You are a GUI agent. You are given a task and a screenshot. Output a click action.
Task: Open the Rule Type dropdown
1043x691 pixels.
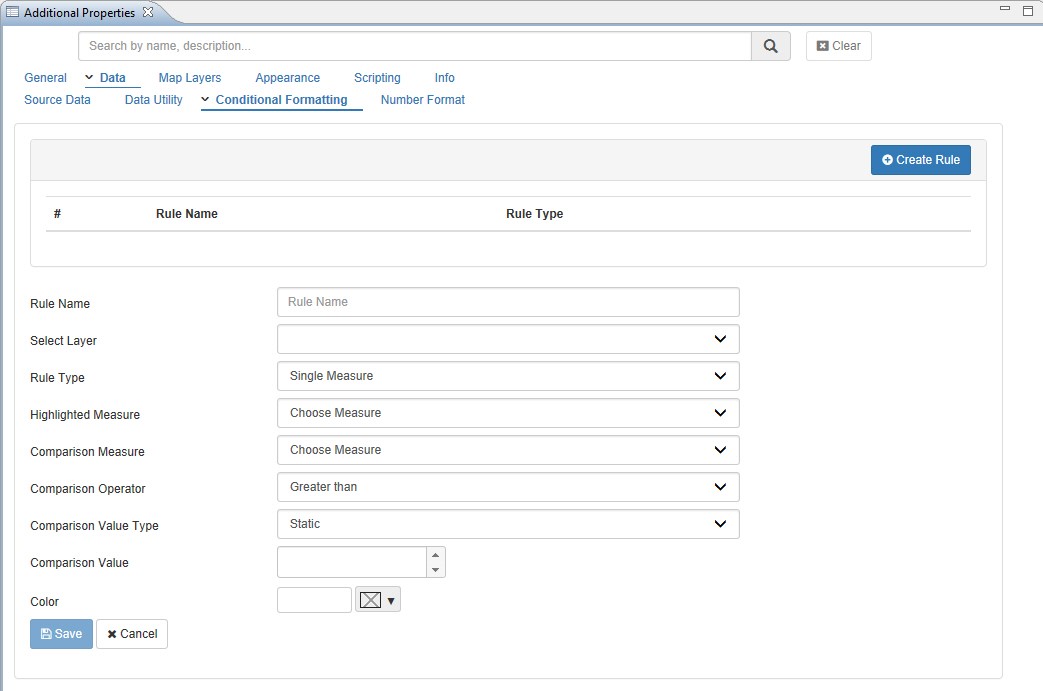tap(508, 376)
